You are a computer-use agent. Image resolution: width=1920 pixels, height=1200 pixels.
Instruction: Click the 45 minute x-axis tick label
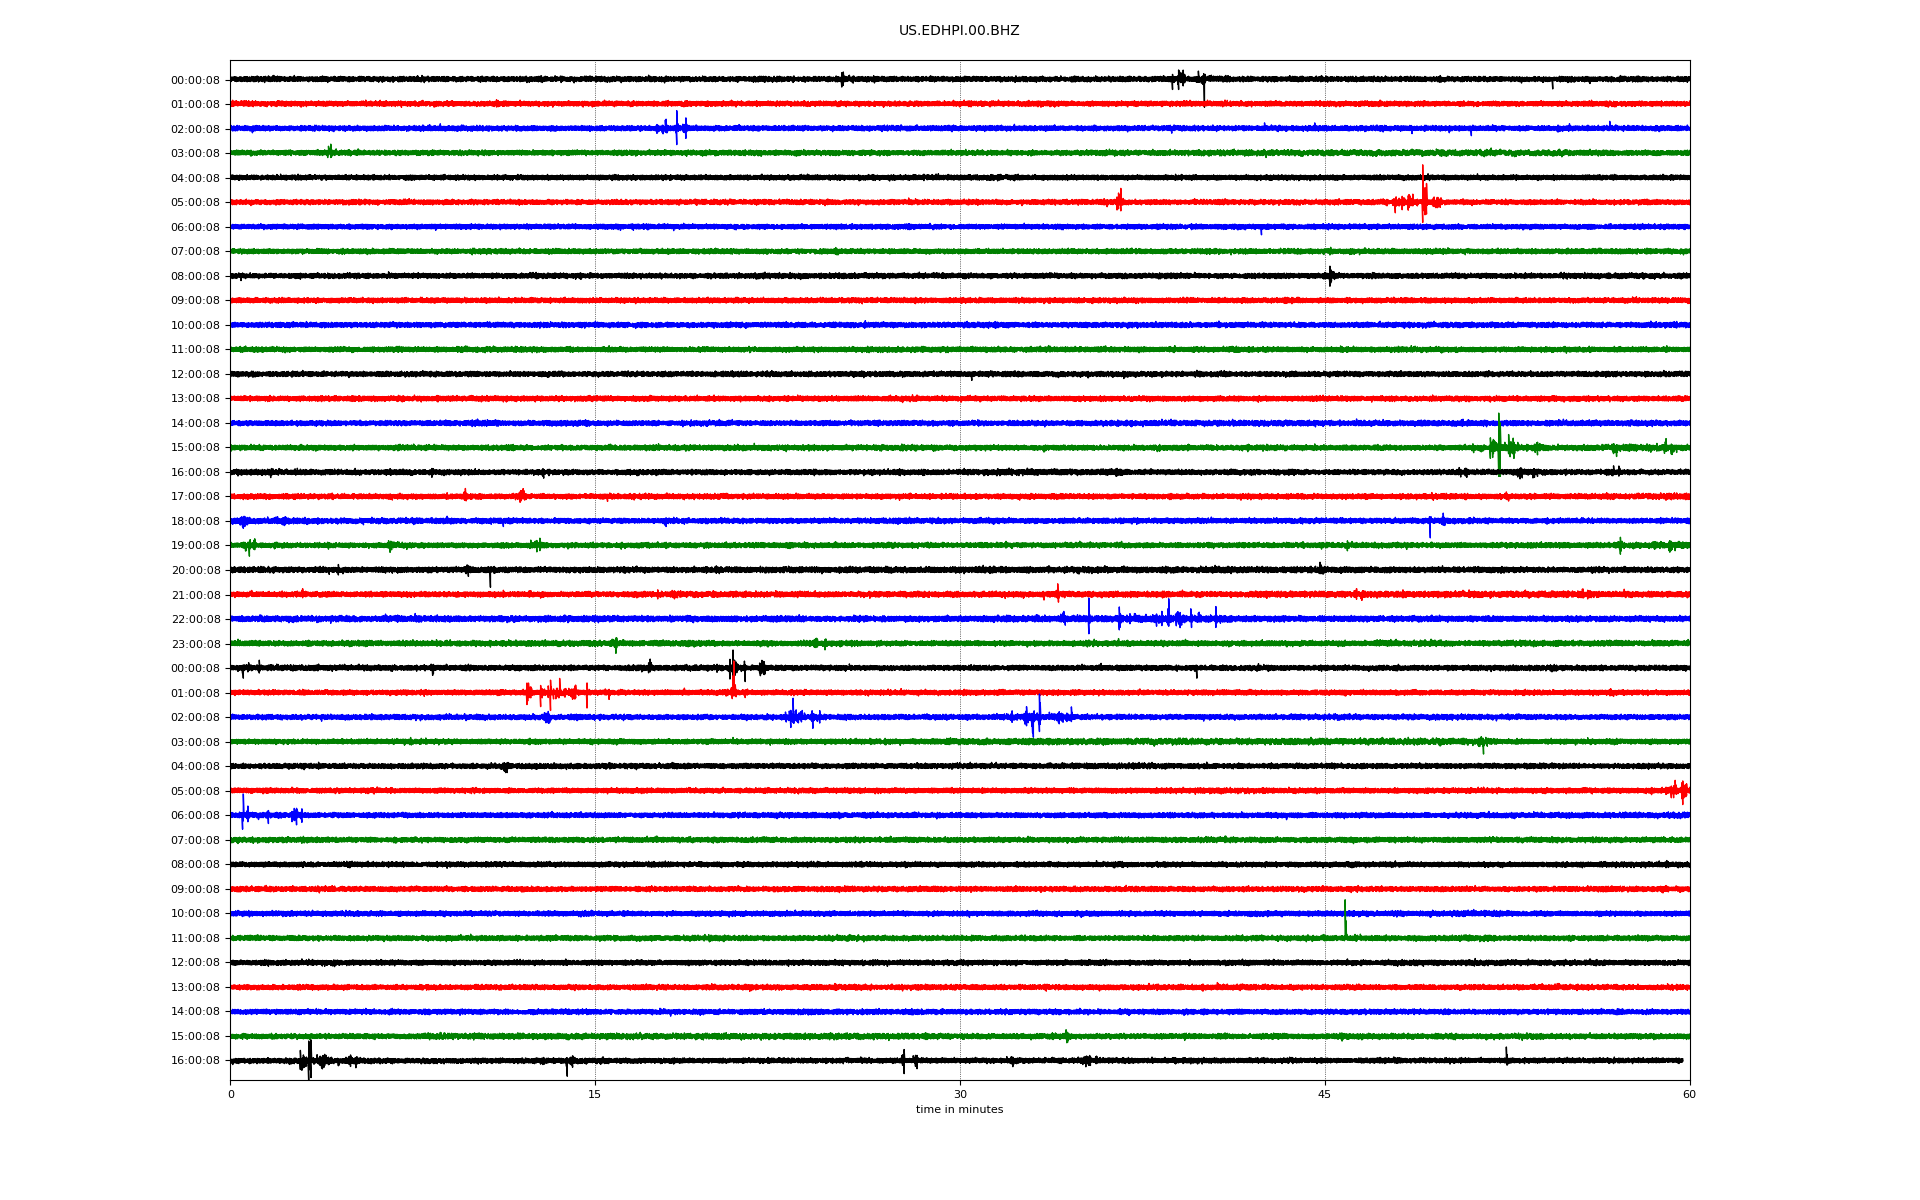click(x=1324, y=1094)
